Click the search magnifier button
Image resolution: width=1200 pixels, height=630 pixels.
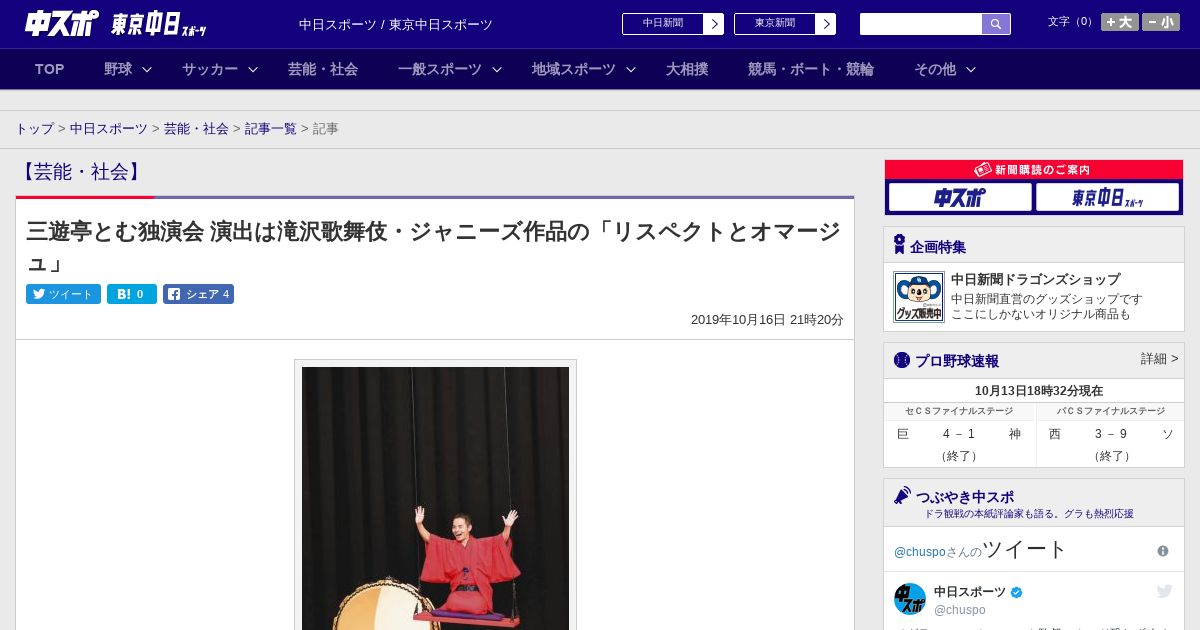coord(996,24)
